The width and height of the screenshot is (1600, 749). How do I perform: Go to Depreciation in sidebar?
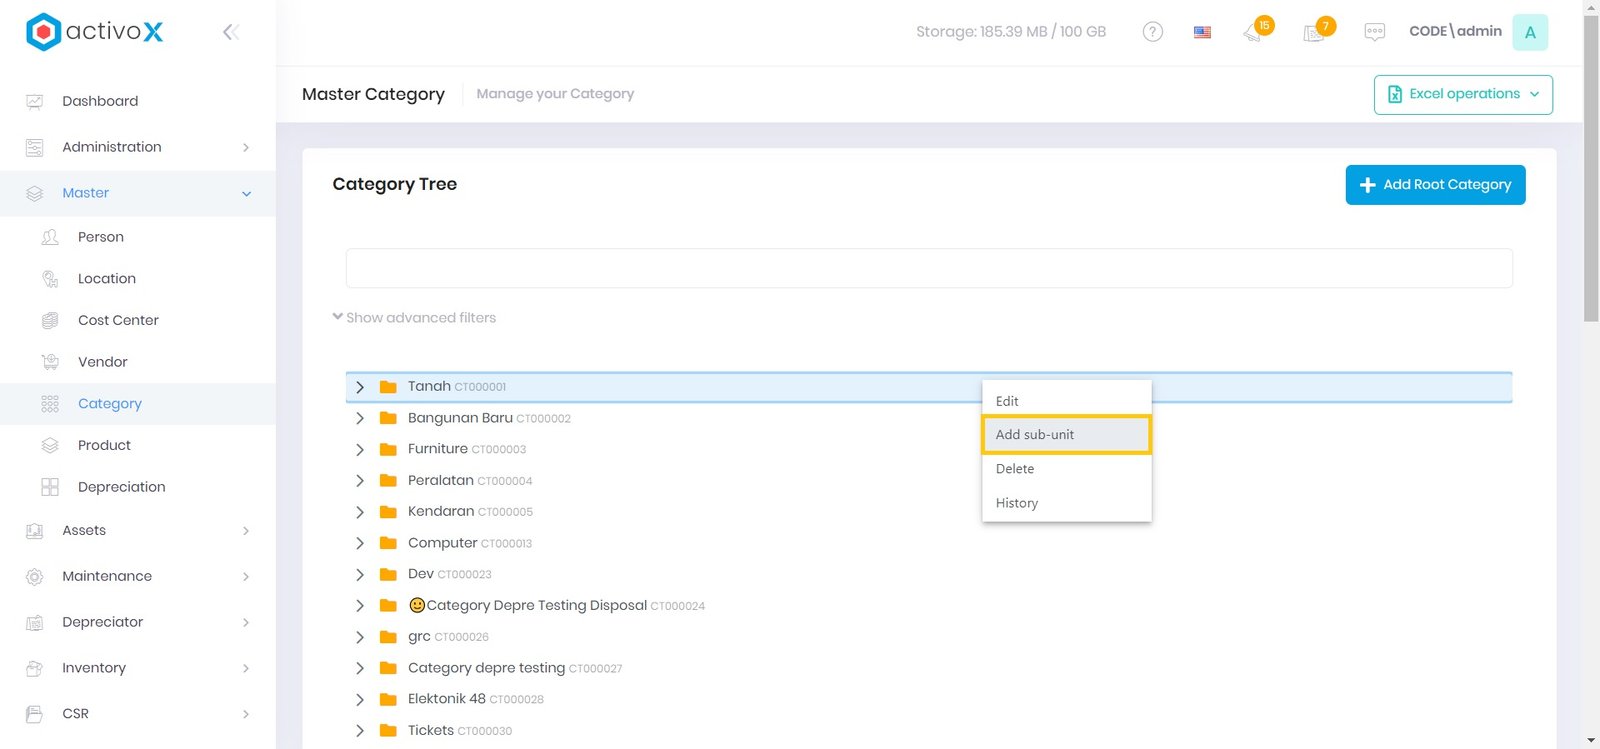coord(121,487)
